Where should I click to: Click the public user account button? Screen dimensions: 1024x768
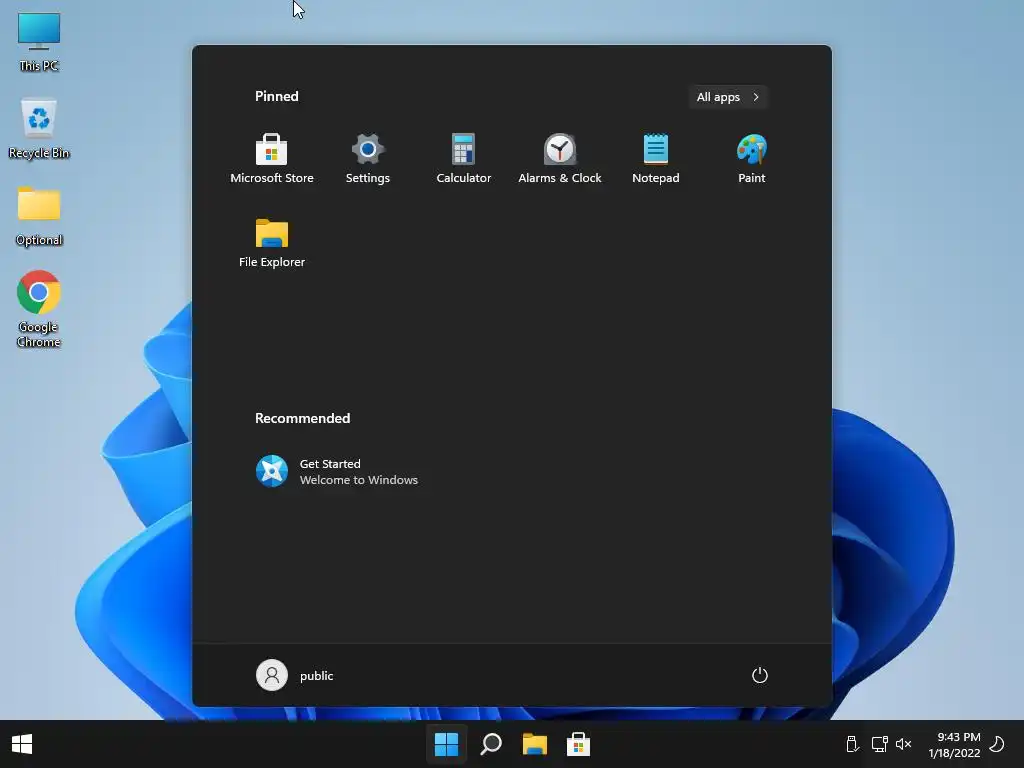point(295,675)
